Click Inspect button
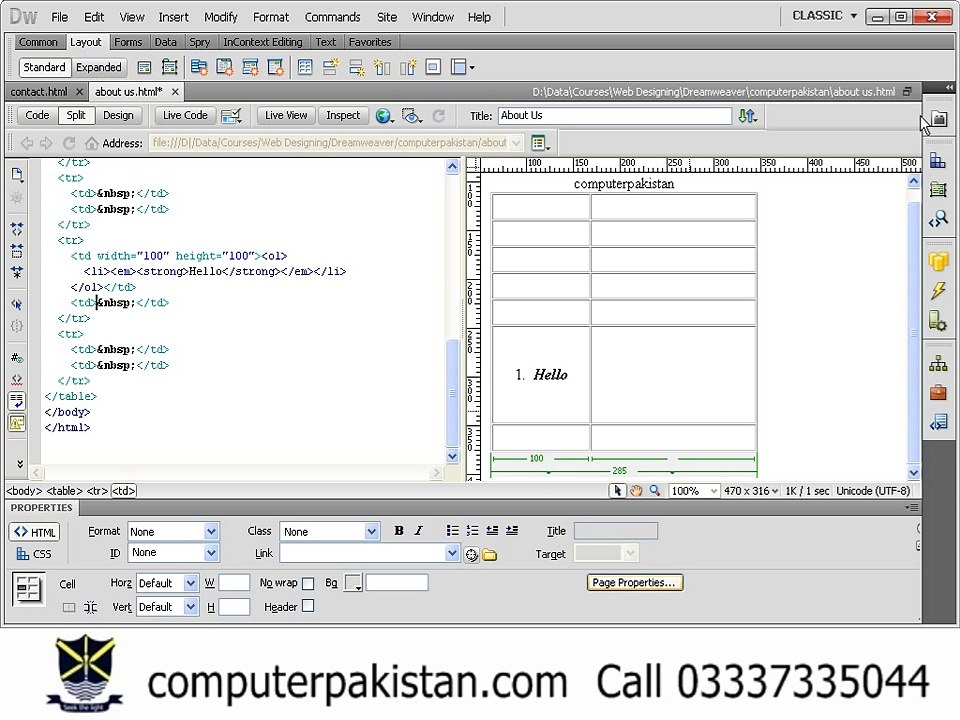The image size is (960, 720). tap(343, 115)
